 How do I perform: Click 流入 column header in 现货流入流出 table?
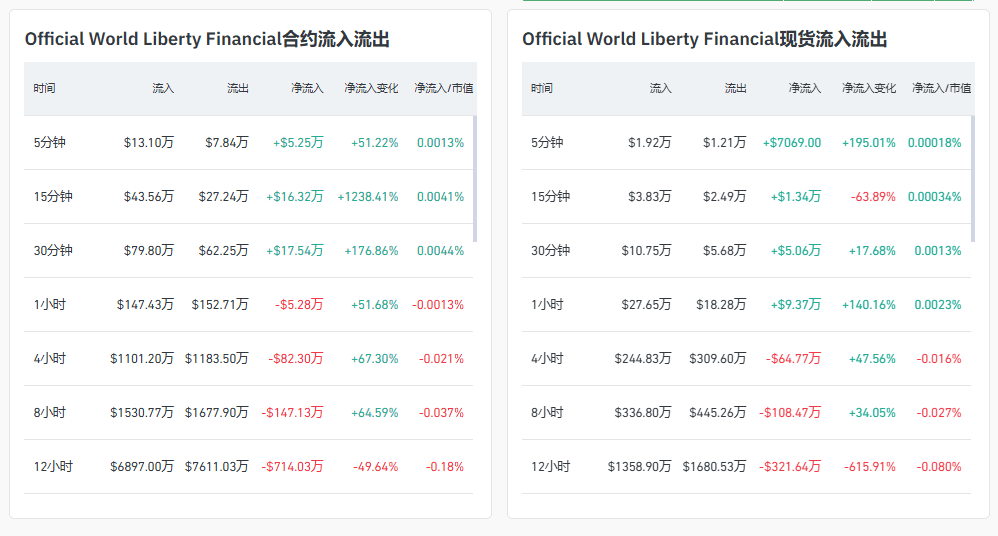tap(661, 88)
